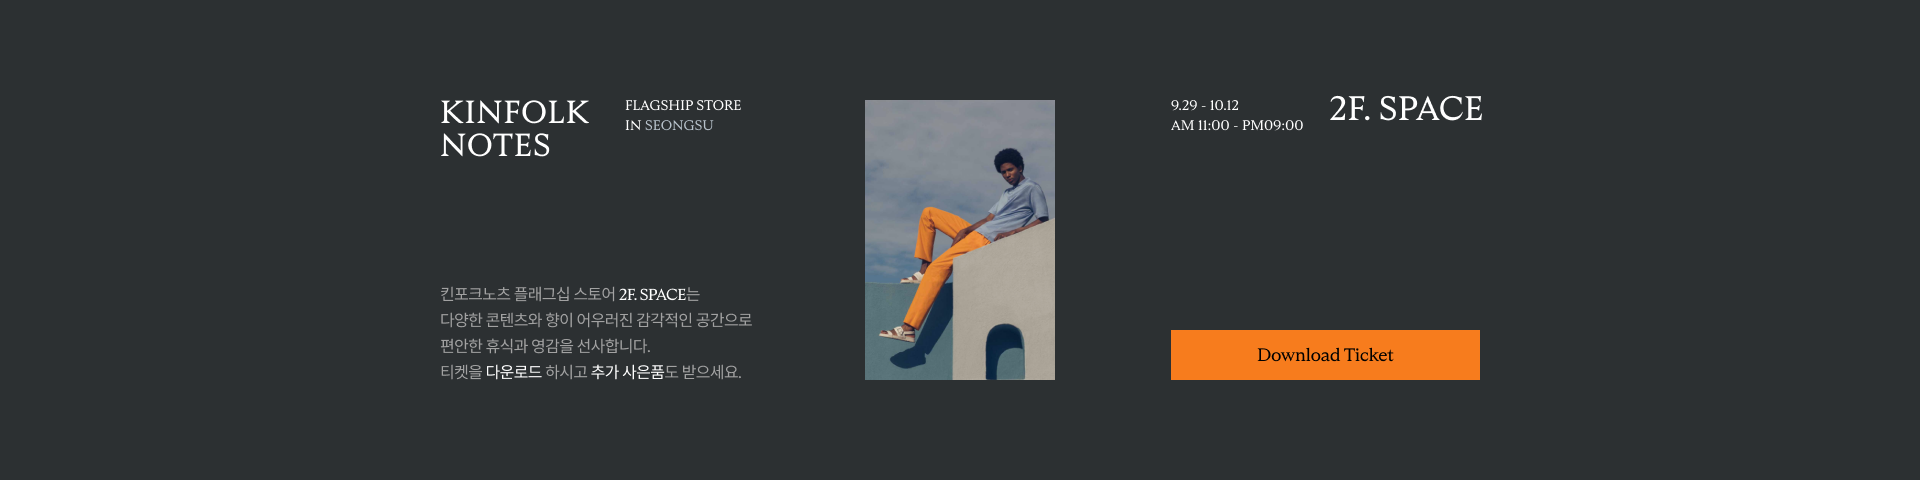Select the KINFOLK NOTES title

pyautogui.click(x=514, y=128)
